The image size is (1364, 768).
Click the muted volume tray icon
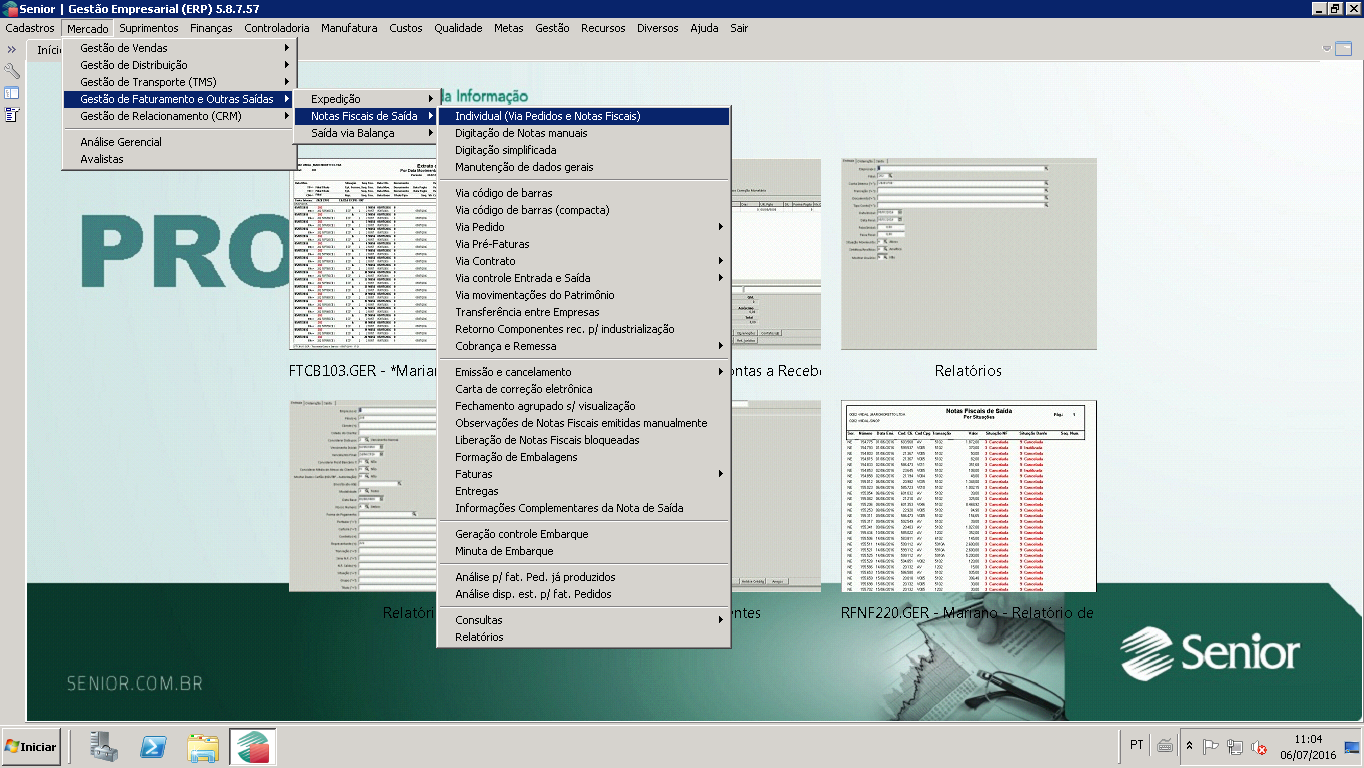(1260, 746)
